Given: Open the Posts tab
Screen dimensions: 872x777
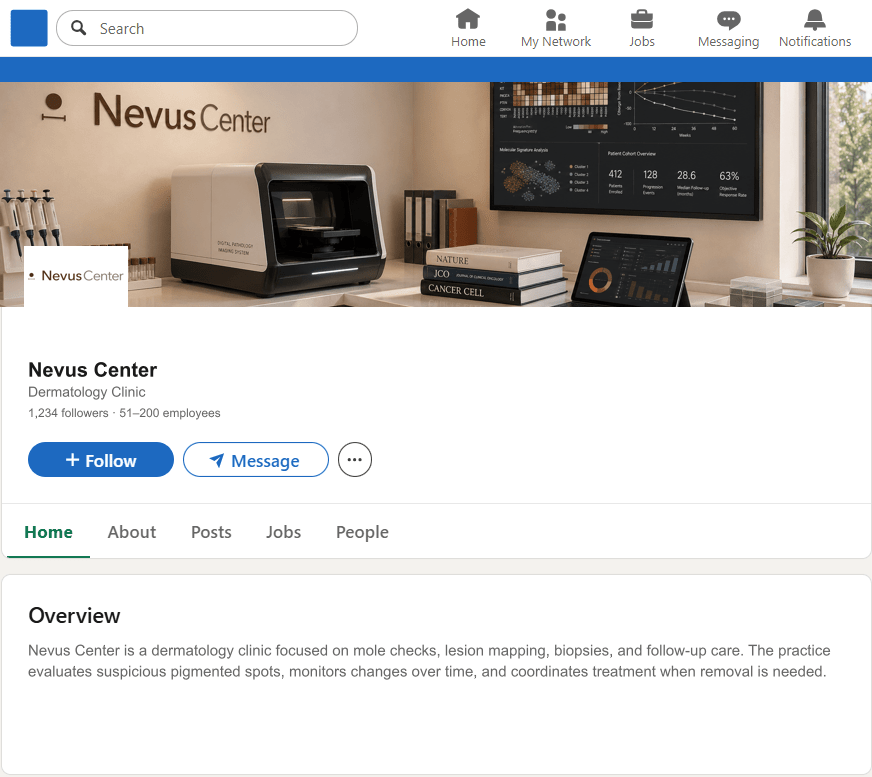Looking at the screenshot, I should pyautogui.click(x=211, y=532).
